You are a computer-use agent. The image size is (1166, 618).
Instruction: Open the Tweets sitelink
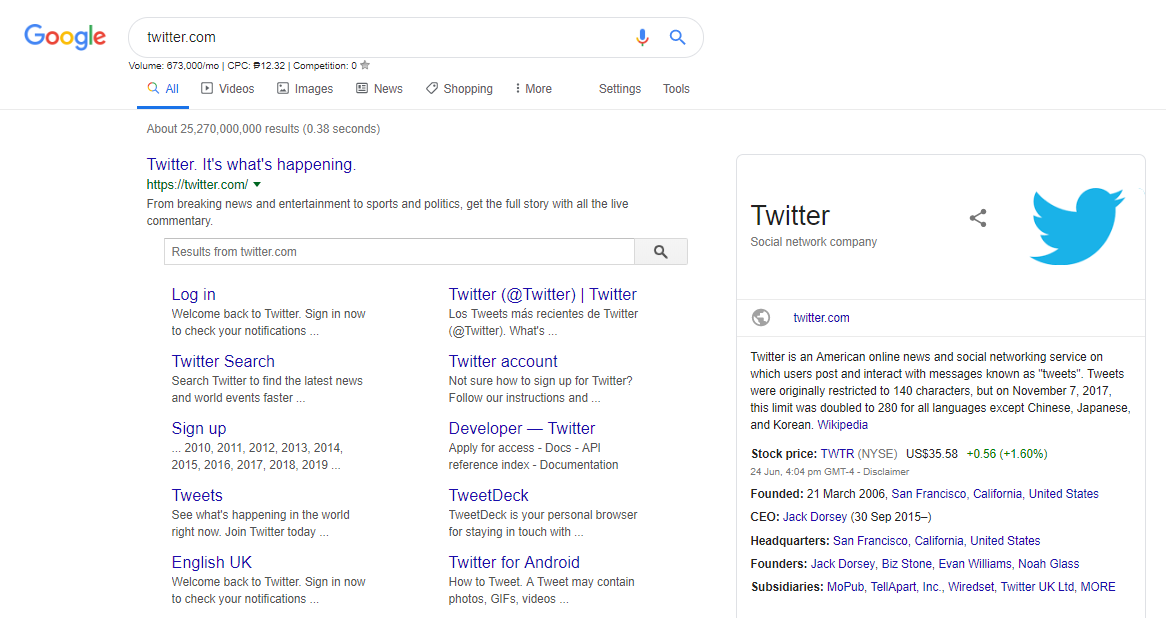pyautogui.click(x=197, y=495)
